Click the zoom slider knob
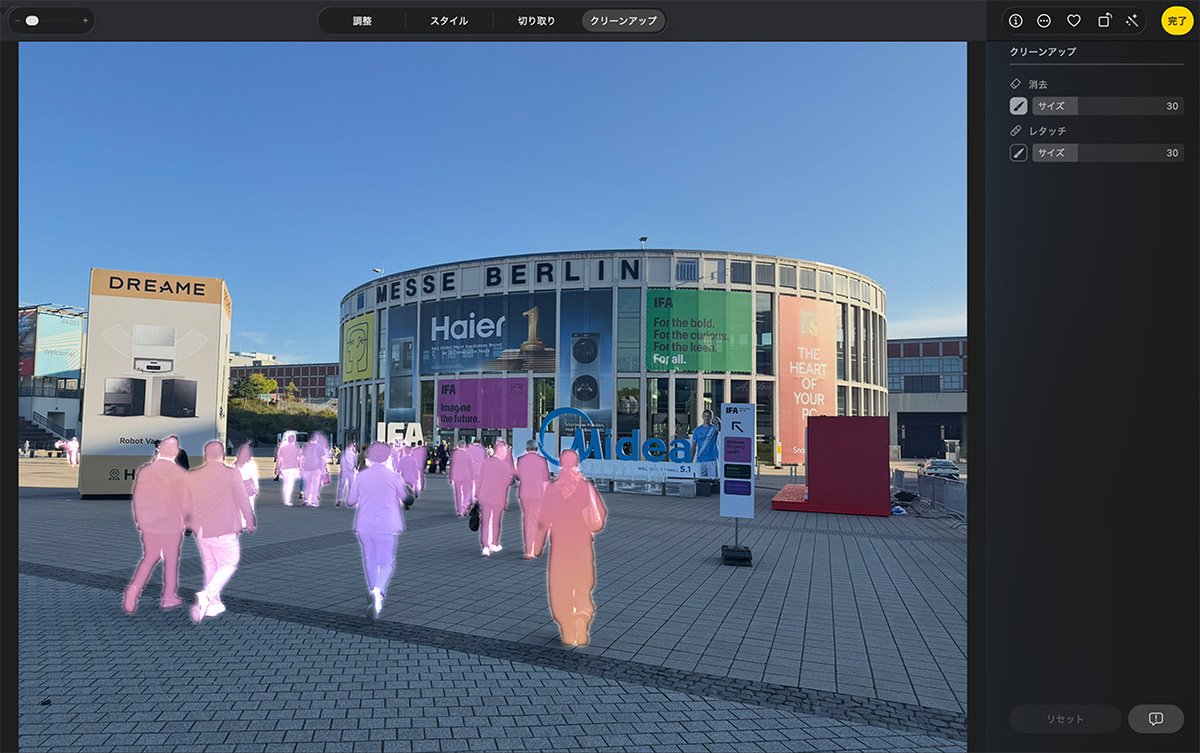Screen dimensions: 1200x753 point(32,20)
